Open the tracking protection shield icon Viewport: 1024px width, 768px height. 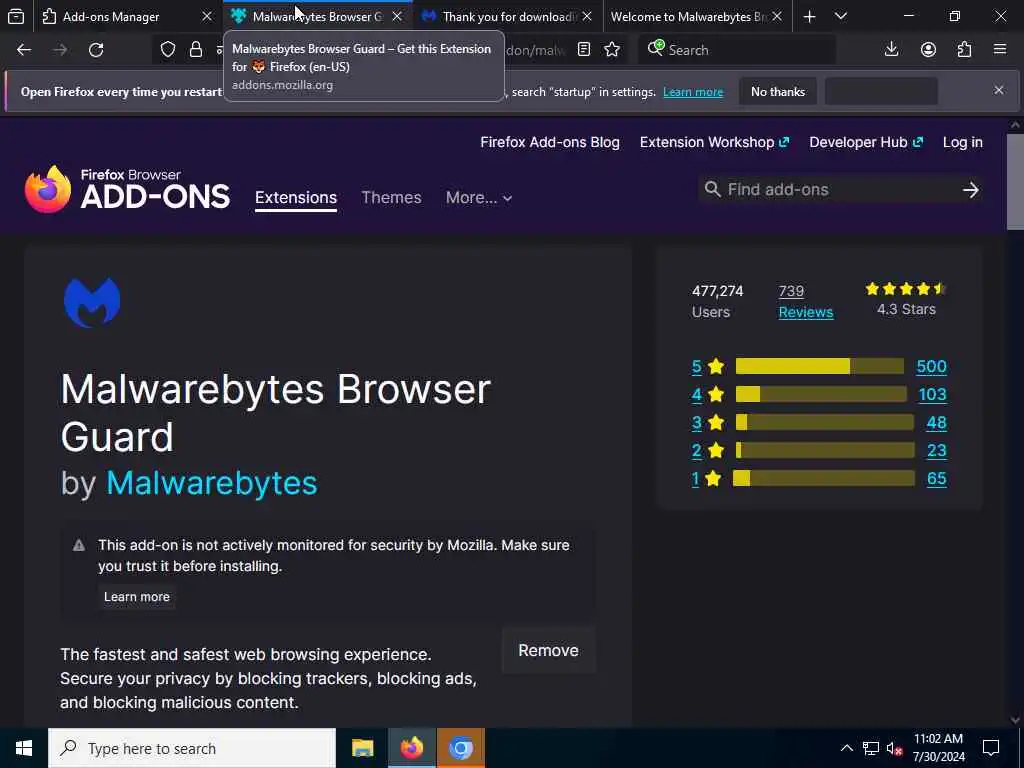168,50
